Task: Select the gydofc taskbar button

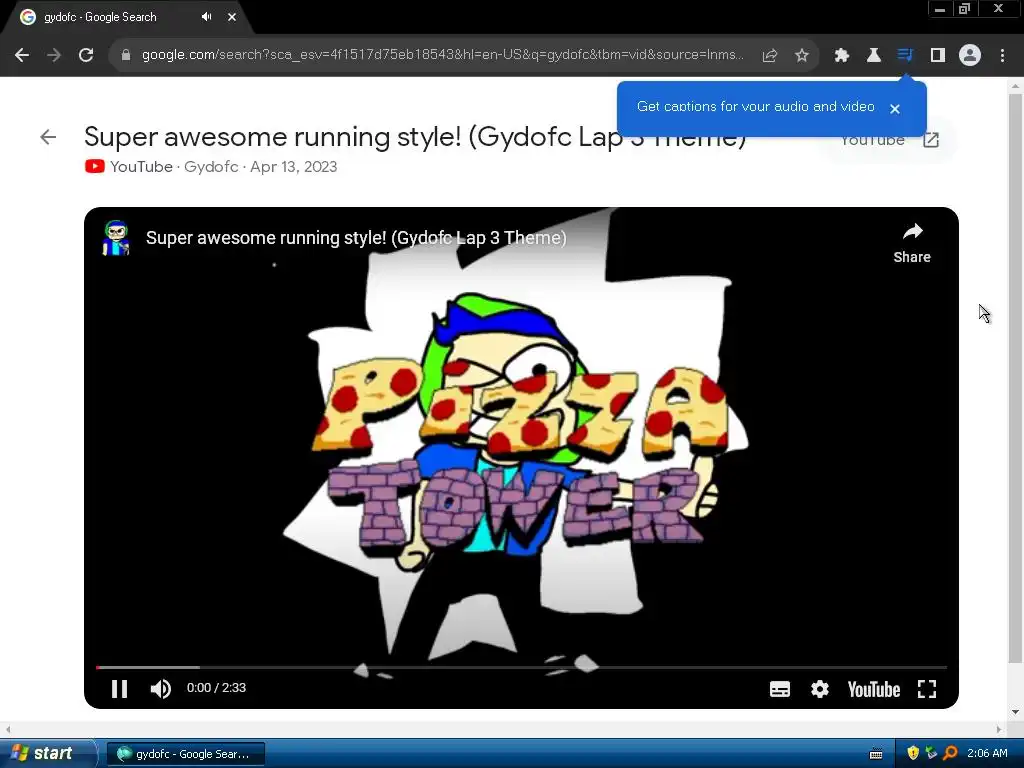Action: [x=185, y=754]
